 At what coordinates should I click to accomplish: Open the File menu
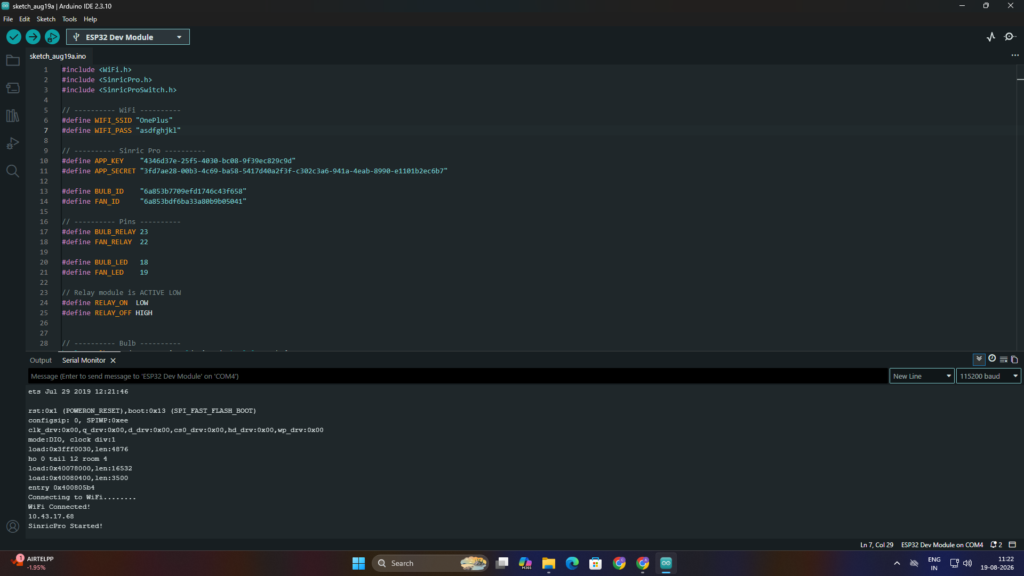pos(8,19)
